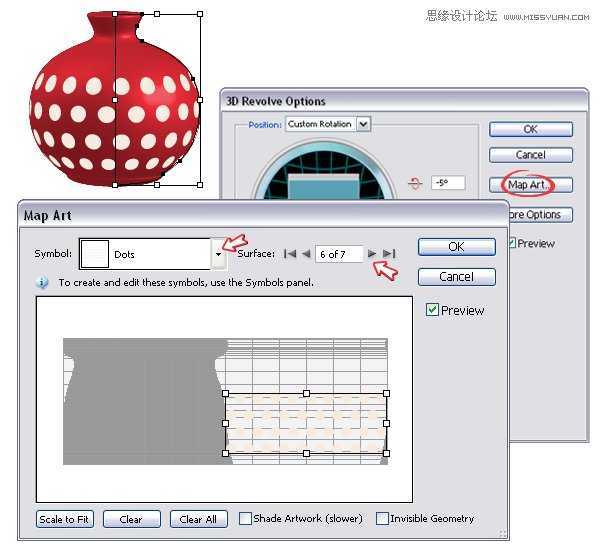Click the info icon beside symbols hint
This screenshot has width=600, height=550.
point(42,283)
